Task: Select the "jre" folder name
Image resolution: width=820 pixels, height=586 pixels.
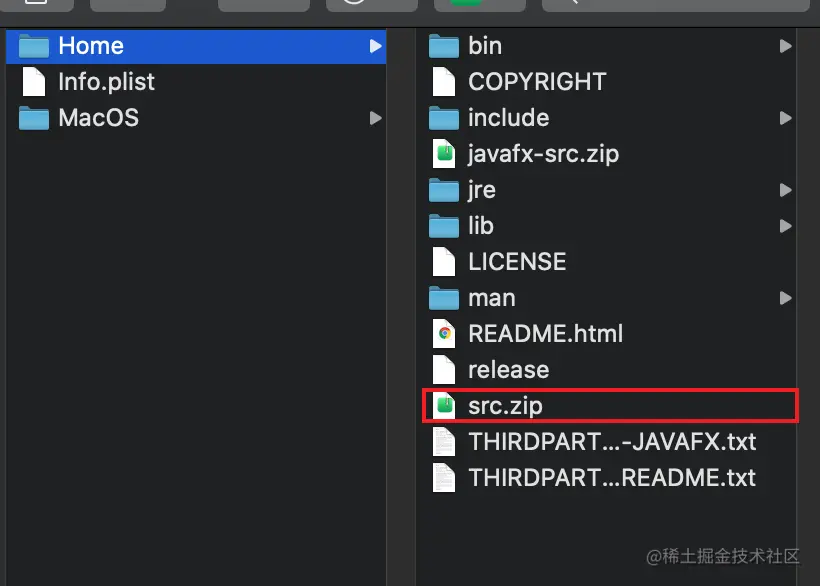Action: click(482, 190)
